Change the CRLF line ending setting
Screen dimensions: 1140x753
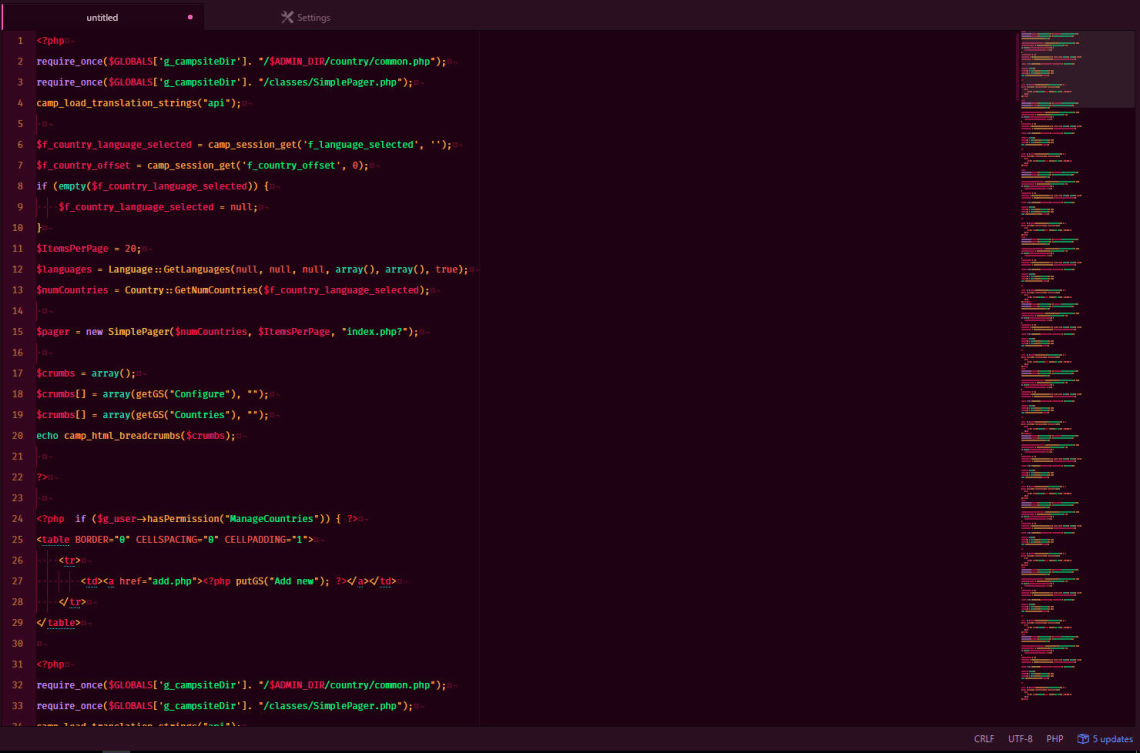(x=984, y=738)
